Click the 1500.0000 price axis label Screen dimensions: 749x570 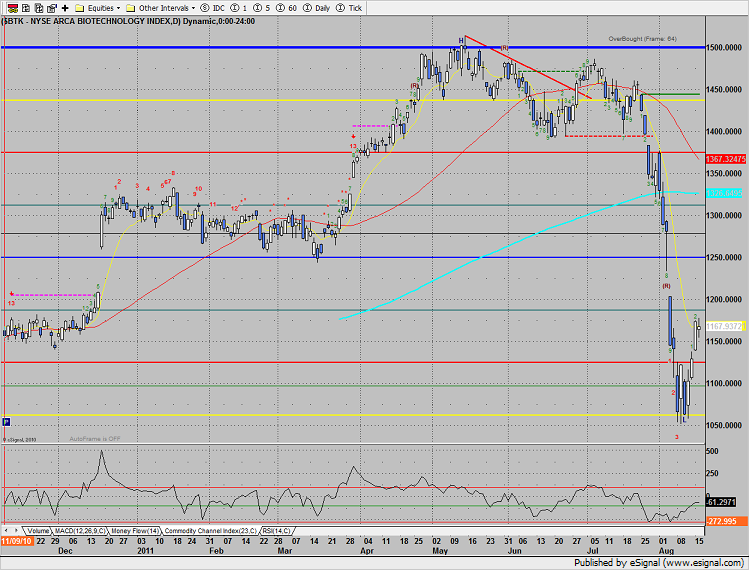(x=724, y=47)
